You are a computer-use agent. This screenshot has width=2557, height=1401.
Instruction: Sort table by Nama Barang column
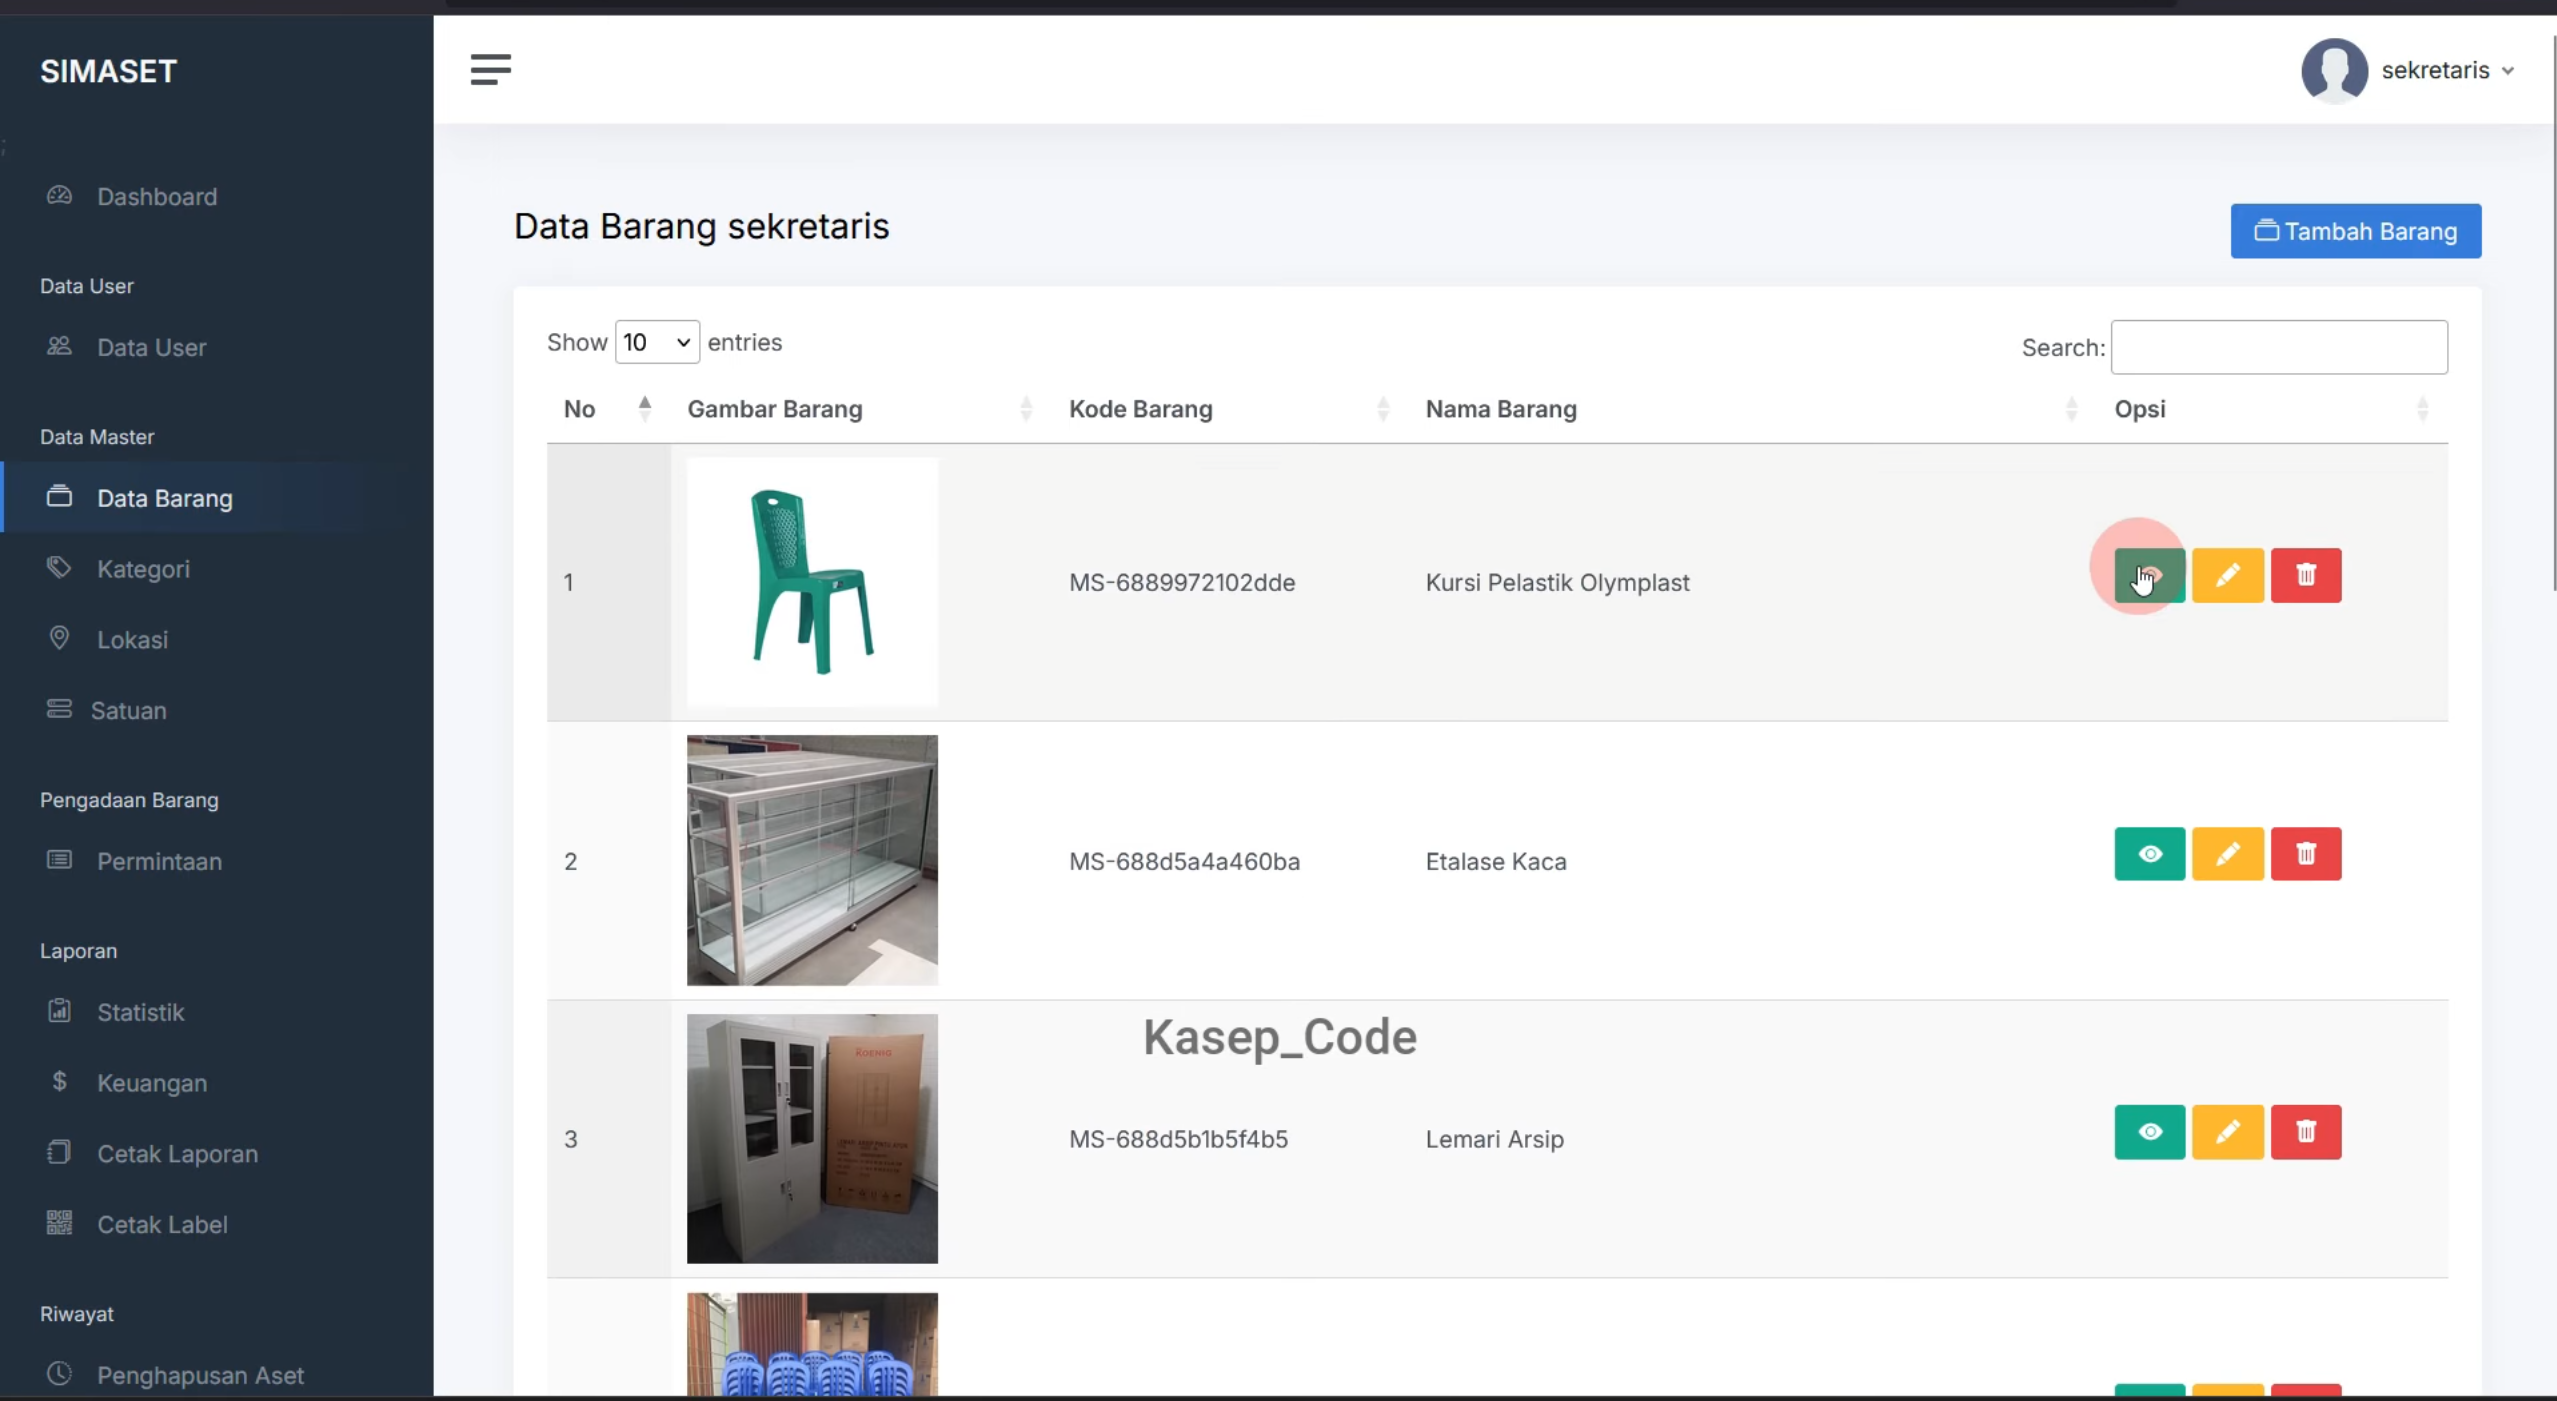1753,409
